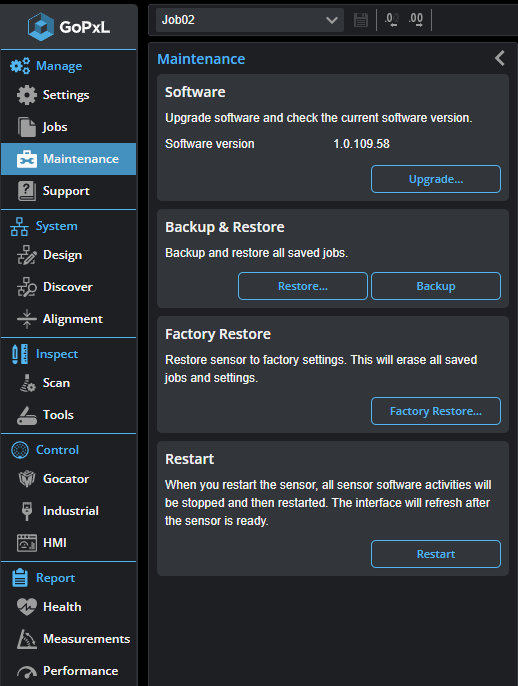The image size is (518, 686).
Task: Click the Backup button
Action: 436,286
